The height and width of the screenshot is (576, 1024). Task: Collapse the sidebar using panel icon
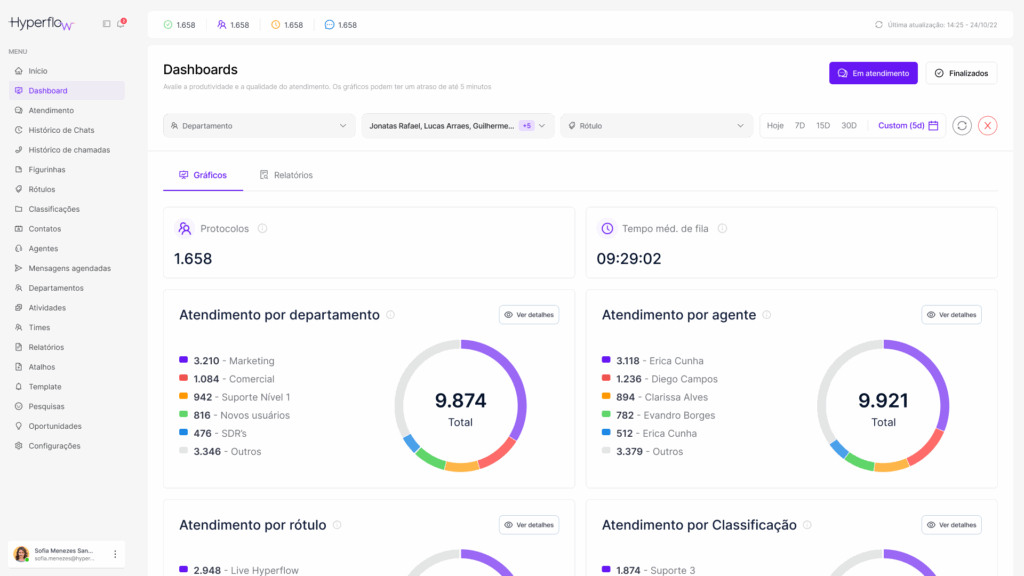tap(107, 24)
